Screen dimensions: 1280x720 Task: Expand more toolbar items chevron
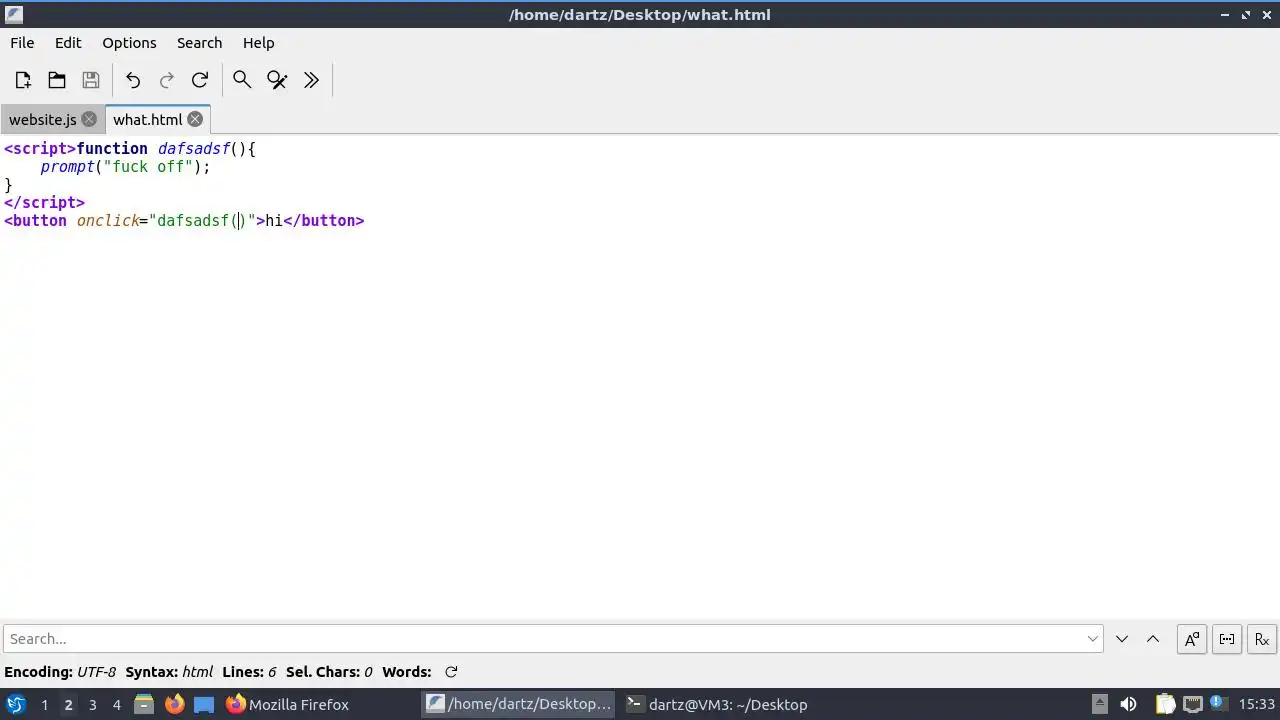pyautogui.click(x=311, y=80)
